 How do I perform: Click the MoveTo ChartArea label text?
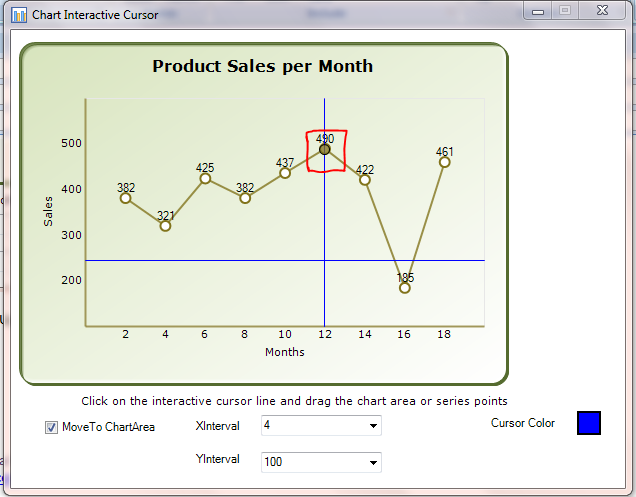(108, 427)
